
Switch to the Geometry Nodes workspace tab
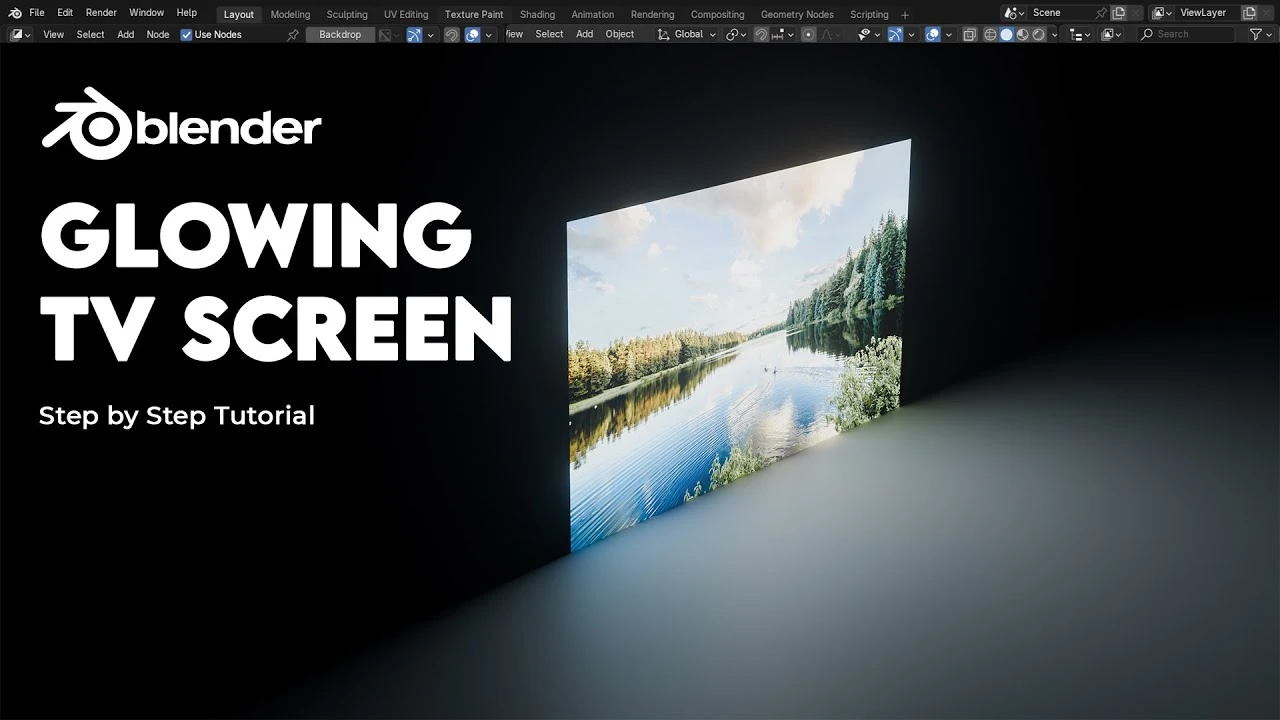[x=797, y=14]
